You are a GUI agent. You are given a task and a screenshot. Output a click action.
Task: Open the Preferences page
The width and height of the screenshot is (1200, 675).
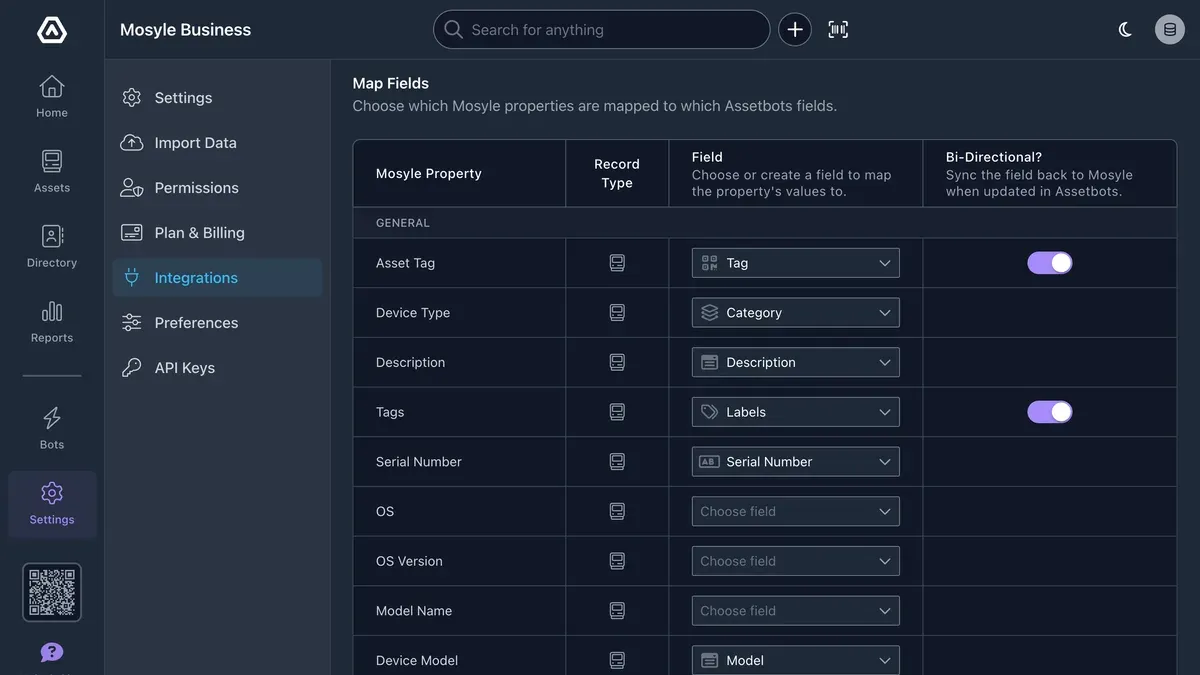[x=217, y=323]
